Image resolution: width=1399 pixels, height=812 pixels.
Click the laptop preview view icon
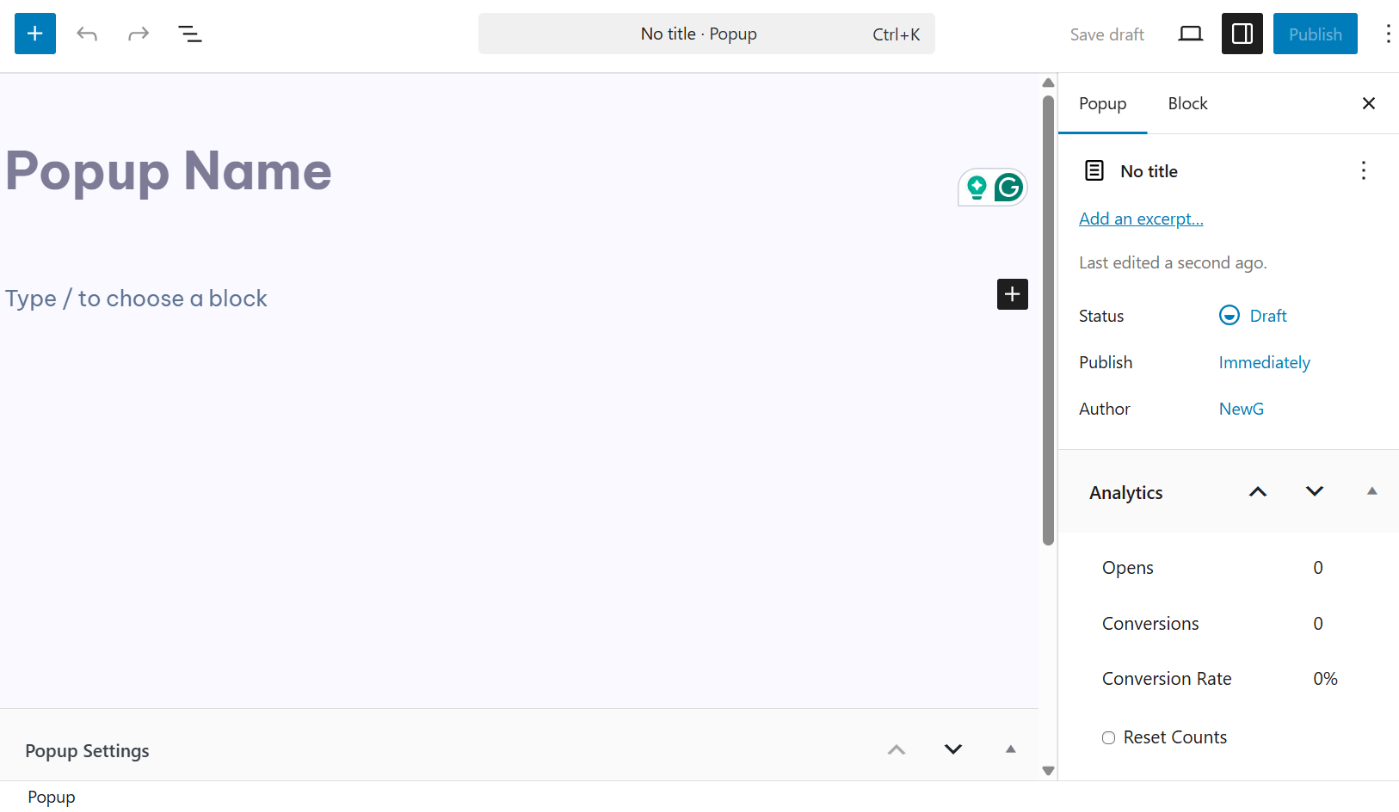(x=1190, y=34)
